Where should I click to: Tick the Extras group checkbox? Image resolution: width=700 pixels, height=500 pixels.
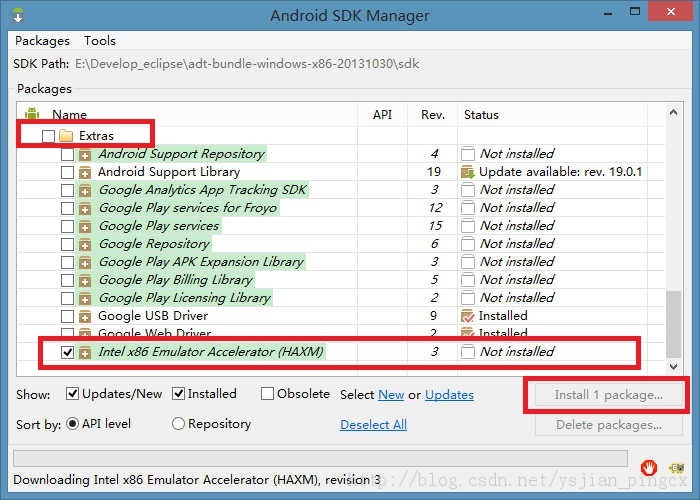(x=48, y=136)
